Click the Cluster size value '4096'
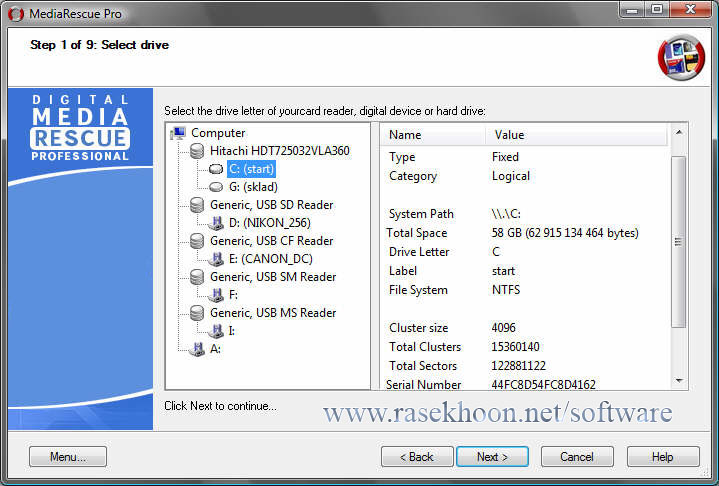 (503, 328)
